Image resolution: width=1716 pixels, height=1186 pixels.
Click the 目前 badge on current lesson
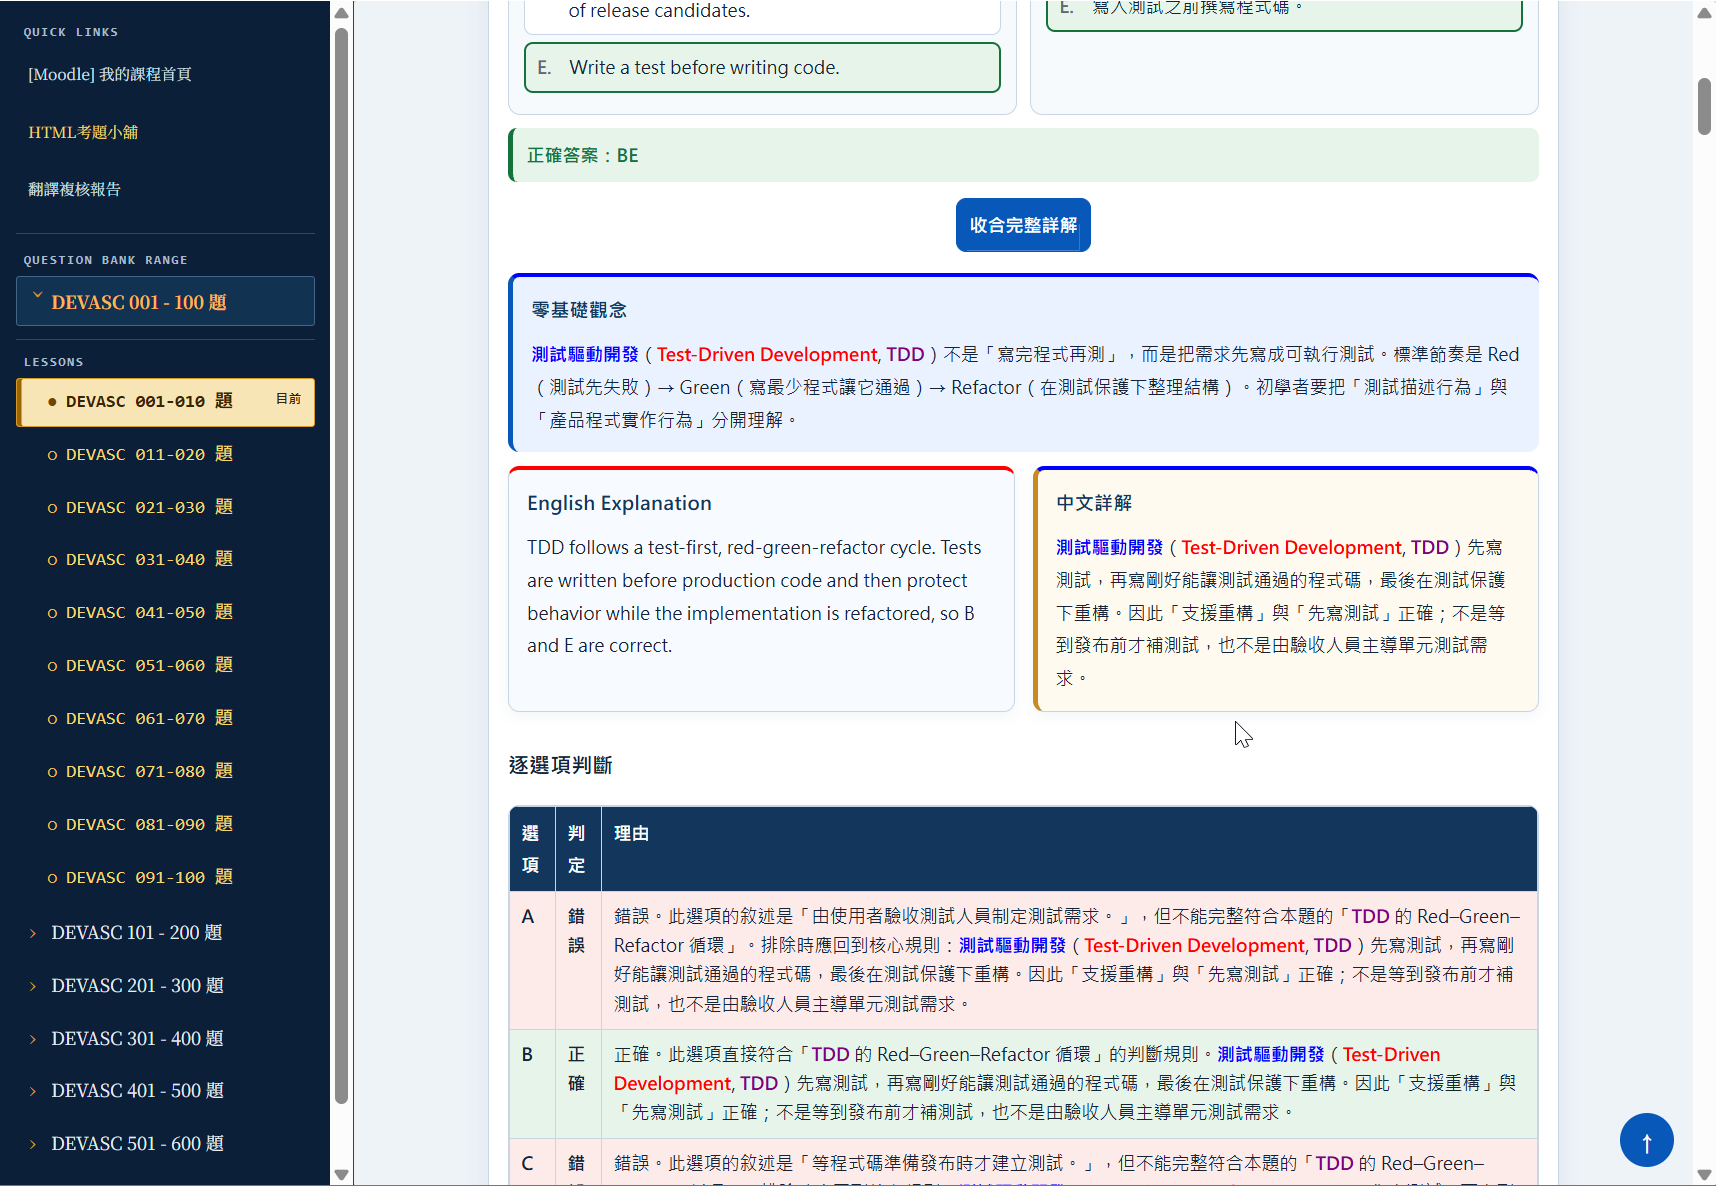288,398
